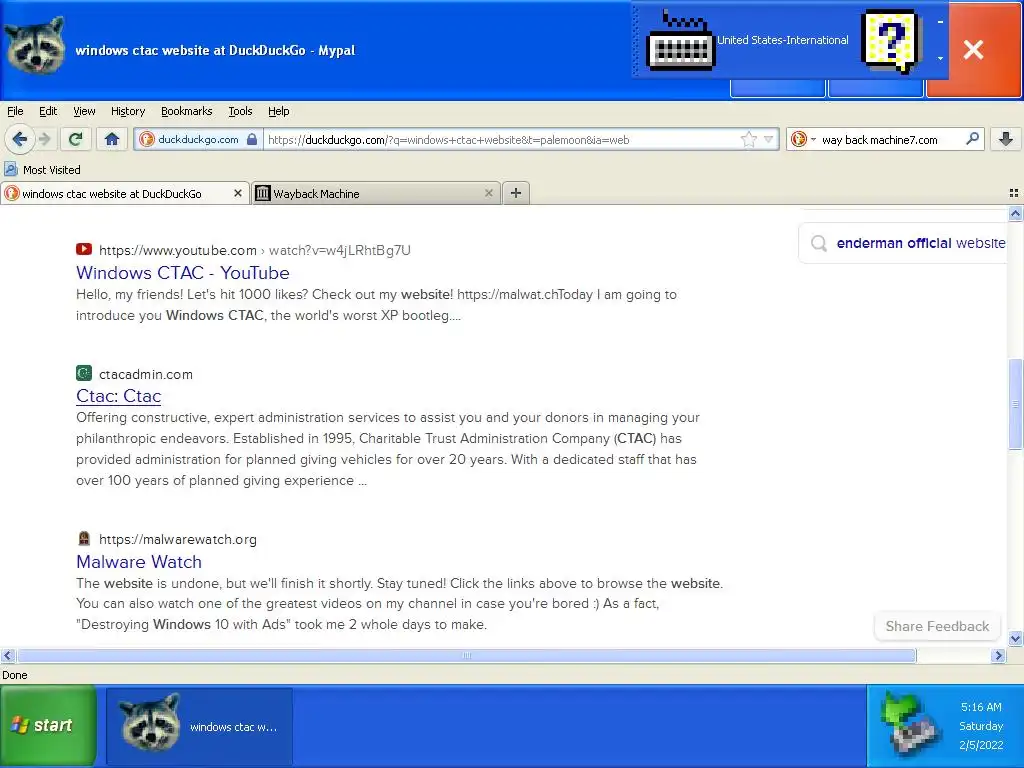The width and height of the screenshot is (1024, 768).
Task: Click the vertical scrollbar down arrow
Action: click(x=1015, y=638)
